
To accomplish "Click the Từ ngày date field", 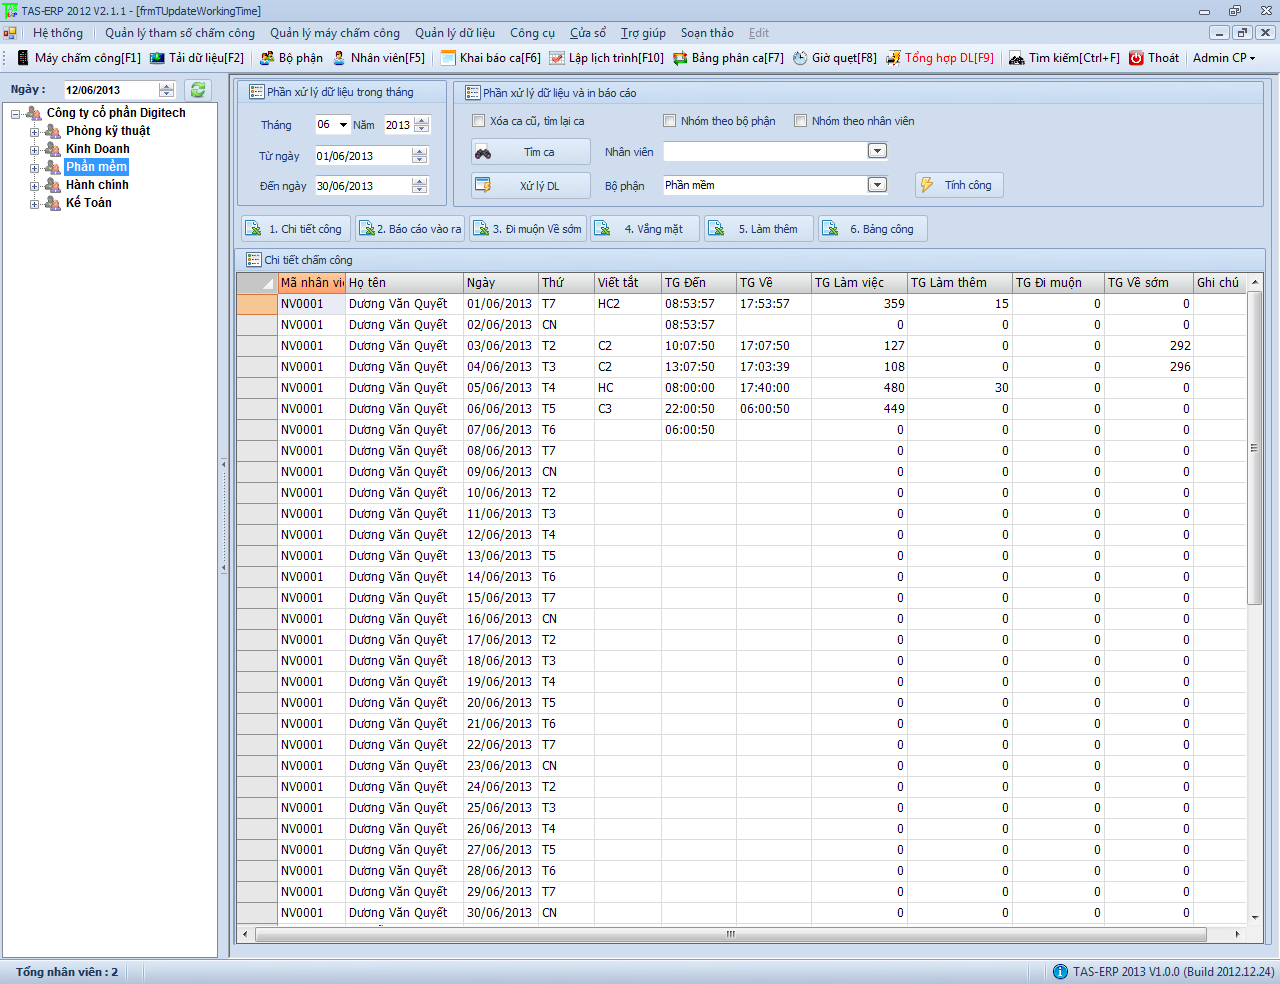I will 371,156.
